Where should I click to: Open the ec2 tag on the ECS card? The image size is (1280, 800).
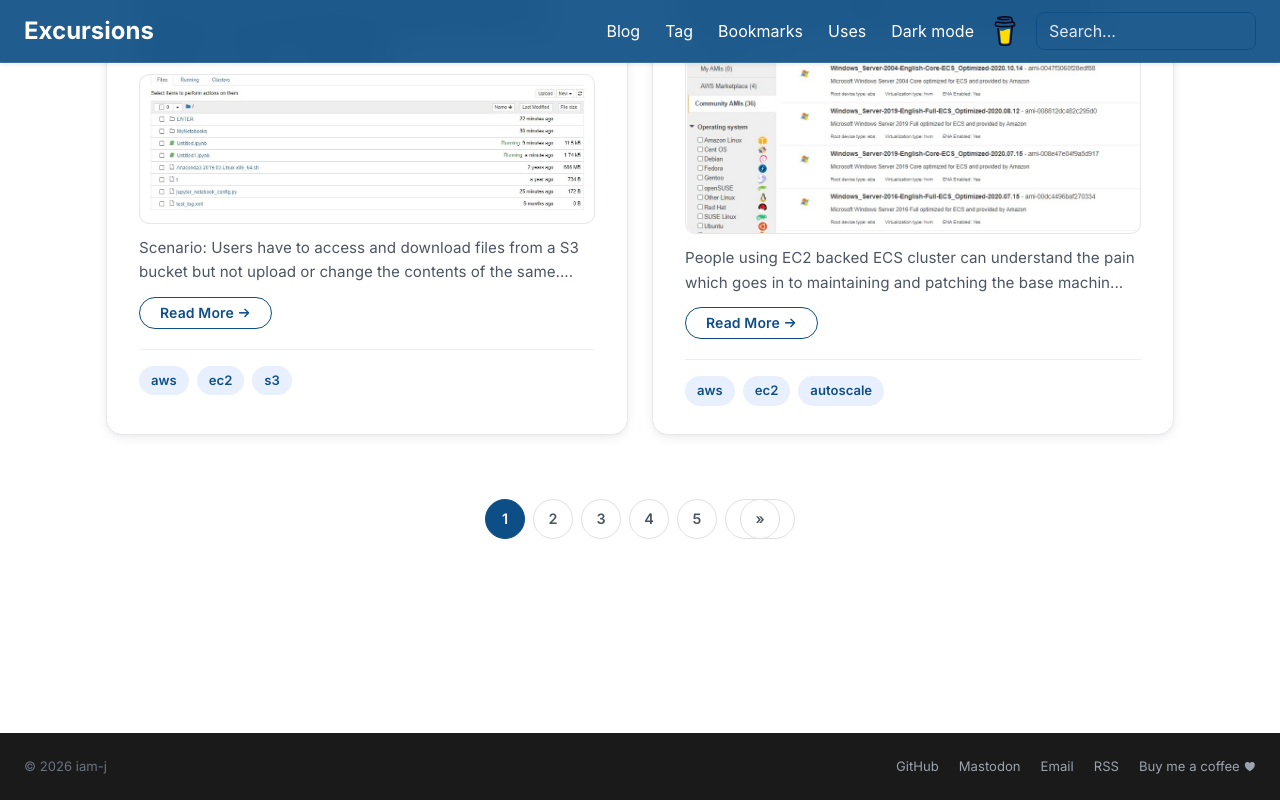click(x=766, y=390)
